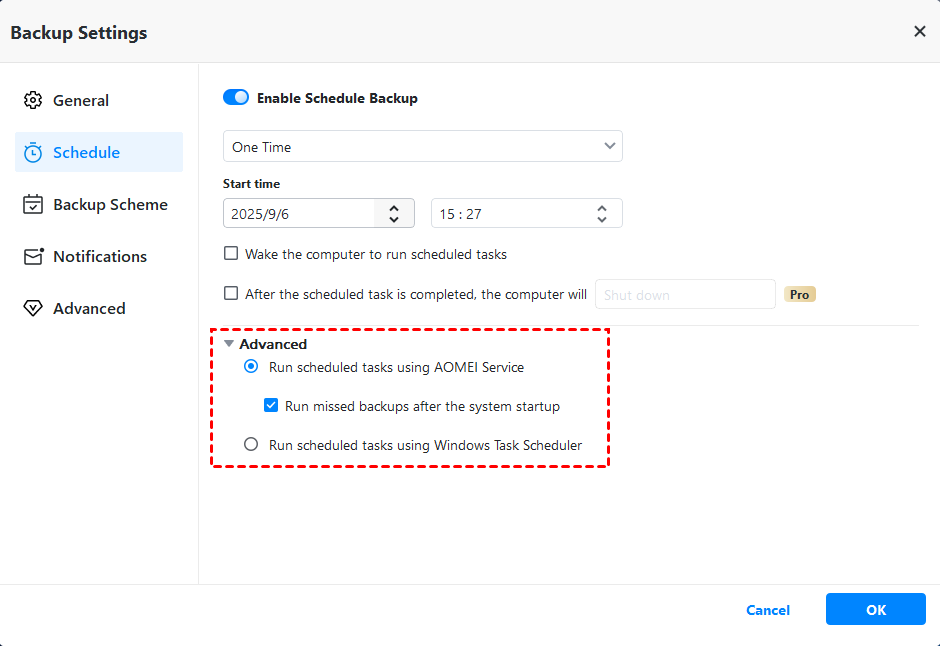940x646 pixels.
Task: Click the Notifications envelope icon
Action: 34,256
